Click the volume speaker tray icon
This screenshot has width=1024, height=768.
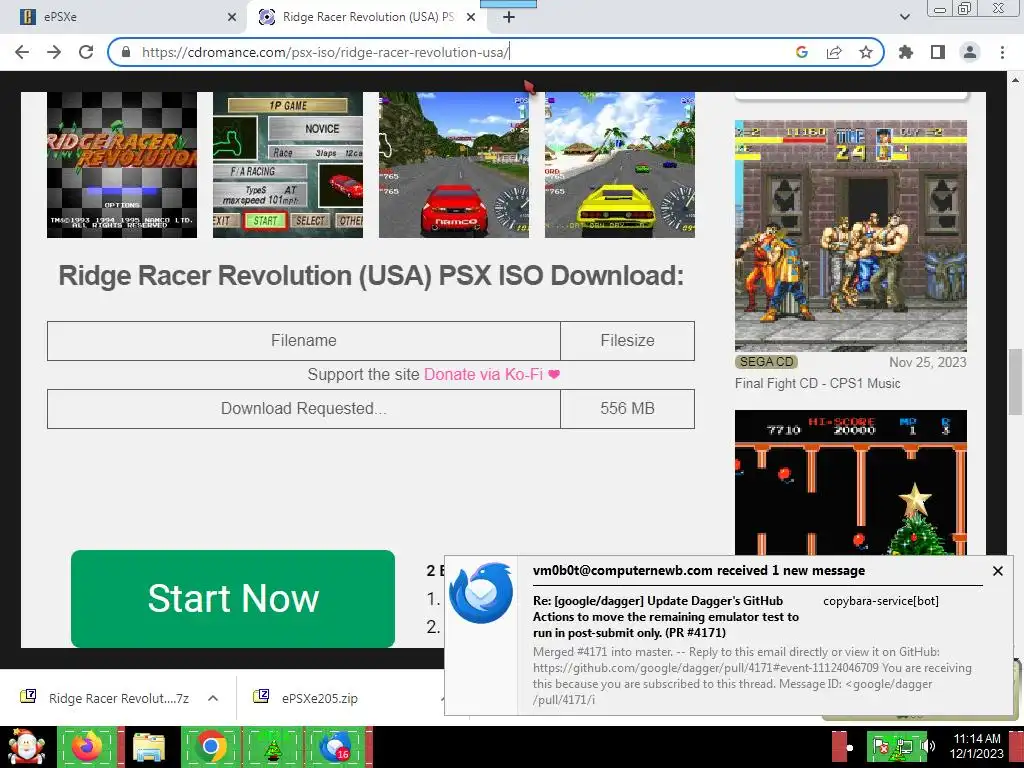click(927, 746)
